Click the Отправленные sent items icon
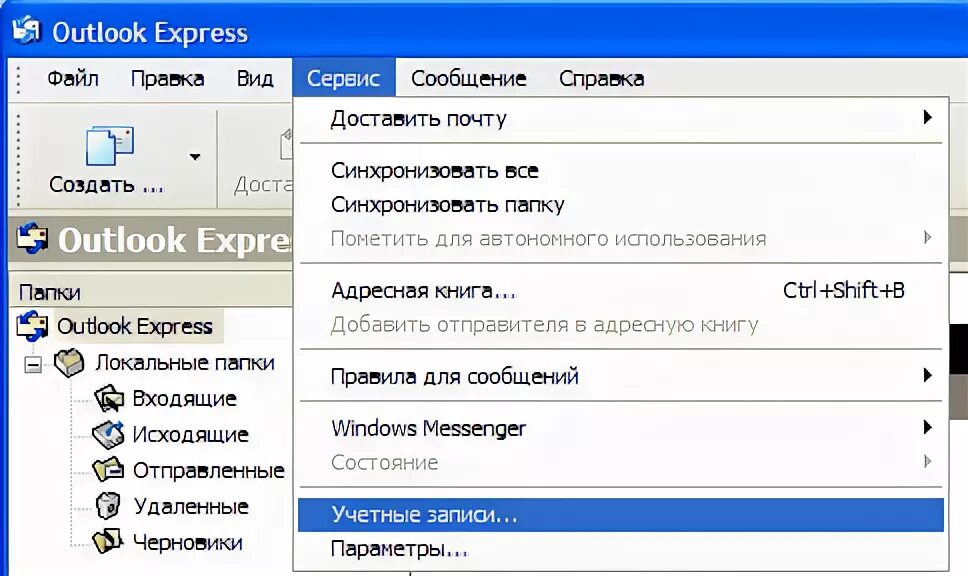The image size is (968, 576). click(109, 470)
